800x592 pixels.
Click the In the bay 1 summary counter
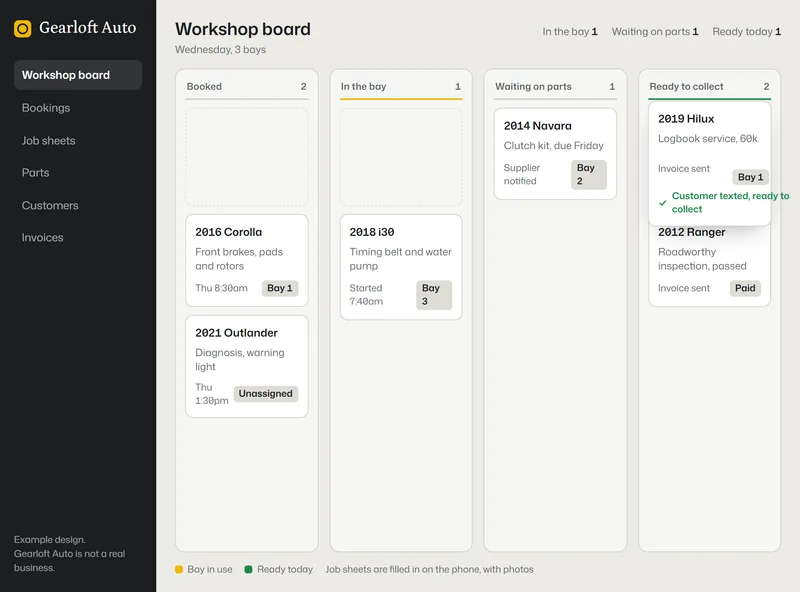[x=570, y=32]
